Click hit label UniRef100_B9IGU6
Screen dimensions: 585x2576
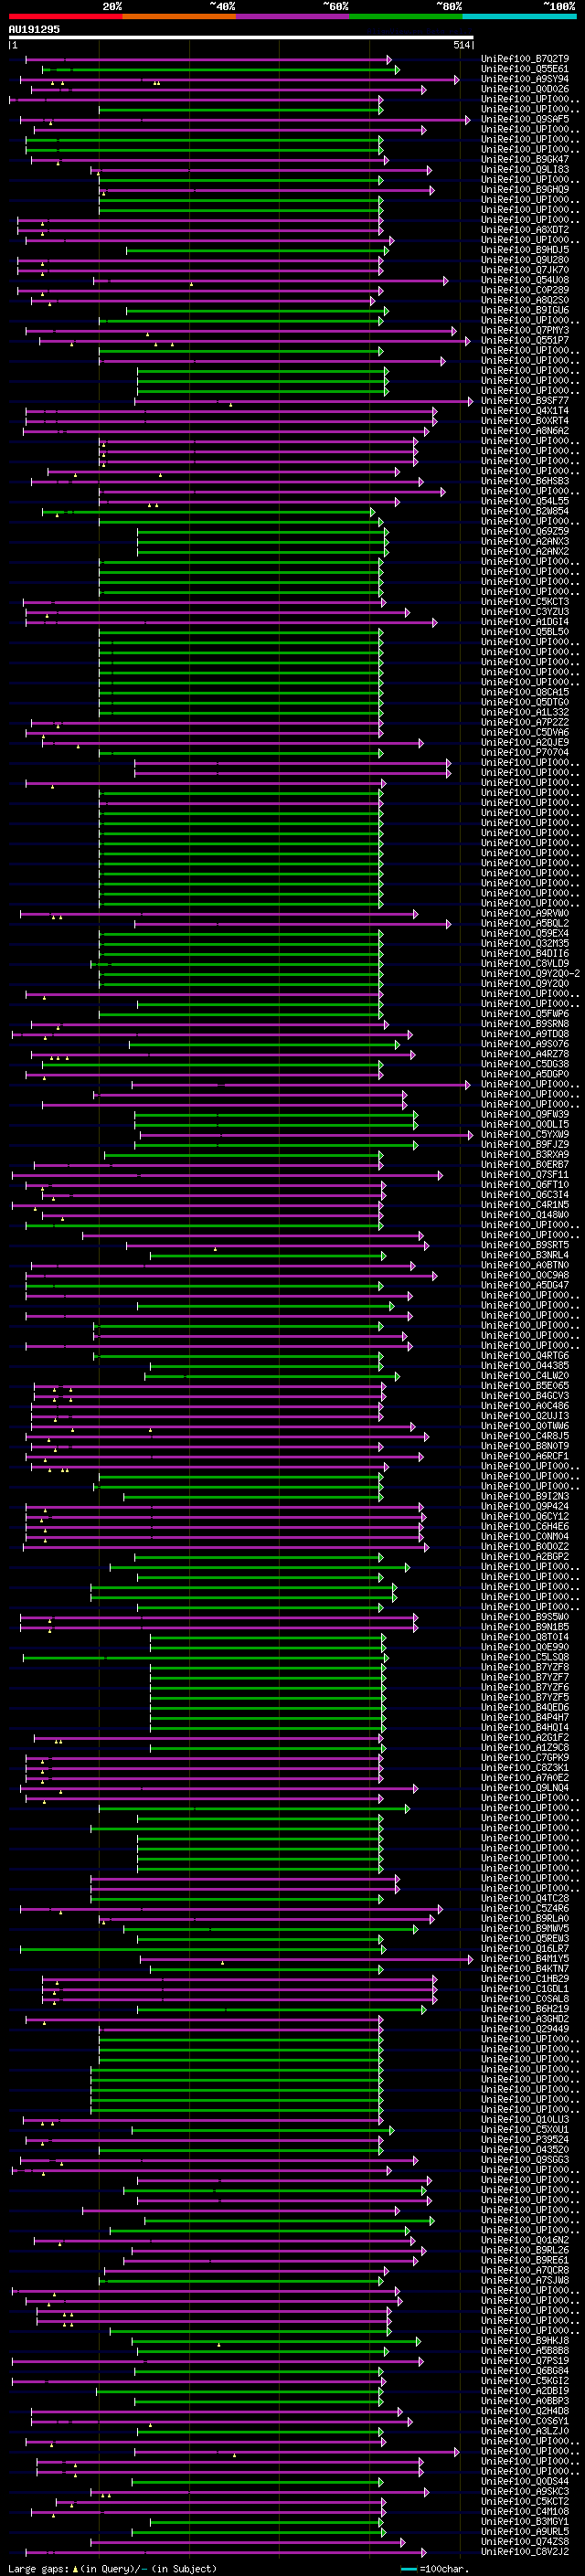click(525, 310)
